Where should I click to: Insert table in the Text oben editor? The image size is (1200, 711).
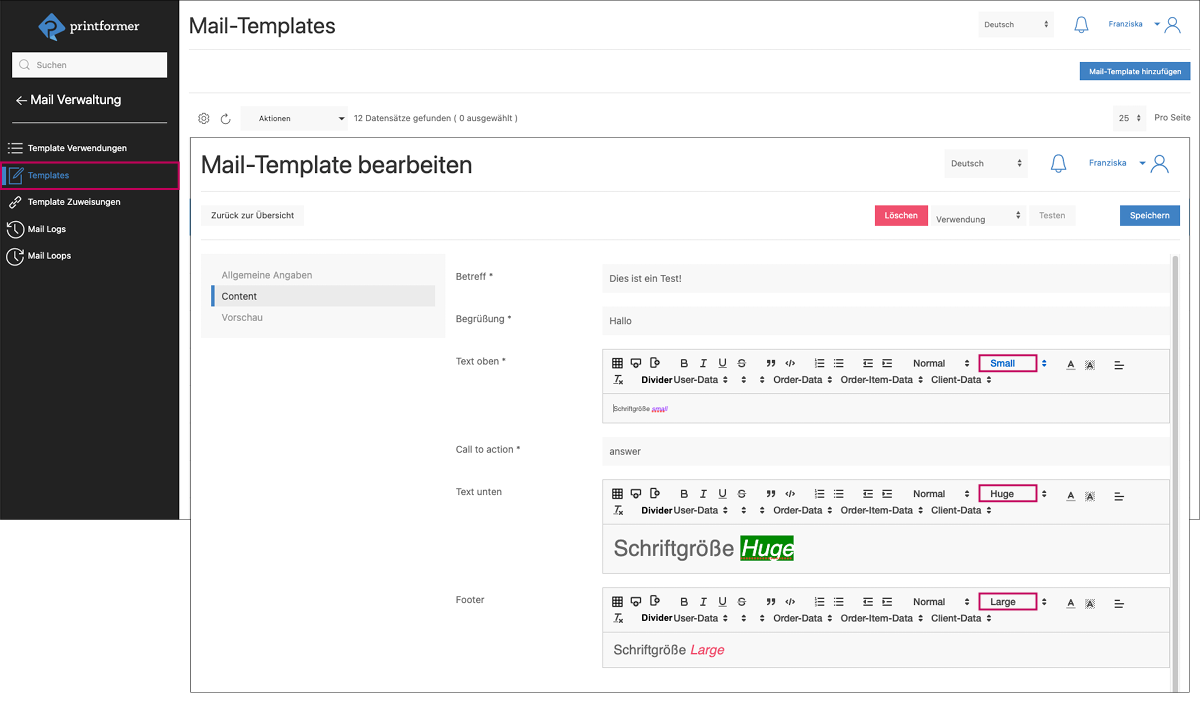coord(617,364)
